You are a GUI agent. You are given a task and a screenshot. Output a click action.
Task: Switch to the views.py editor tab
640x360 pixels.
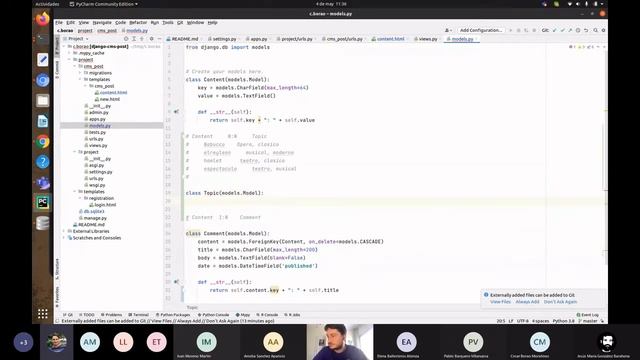426,39
